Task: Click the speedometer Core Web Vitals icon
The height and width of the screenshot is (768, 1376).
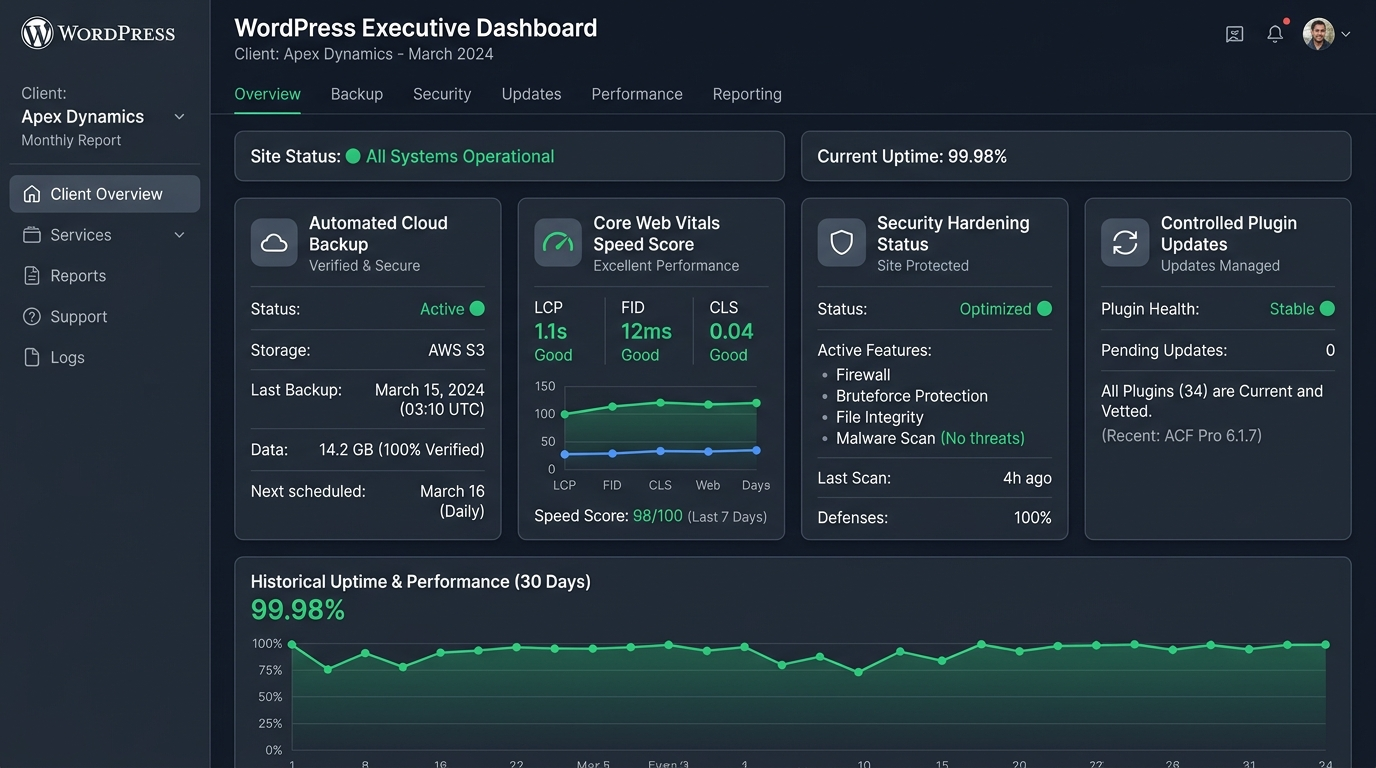Action: point(558,243)
